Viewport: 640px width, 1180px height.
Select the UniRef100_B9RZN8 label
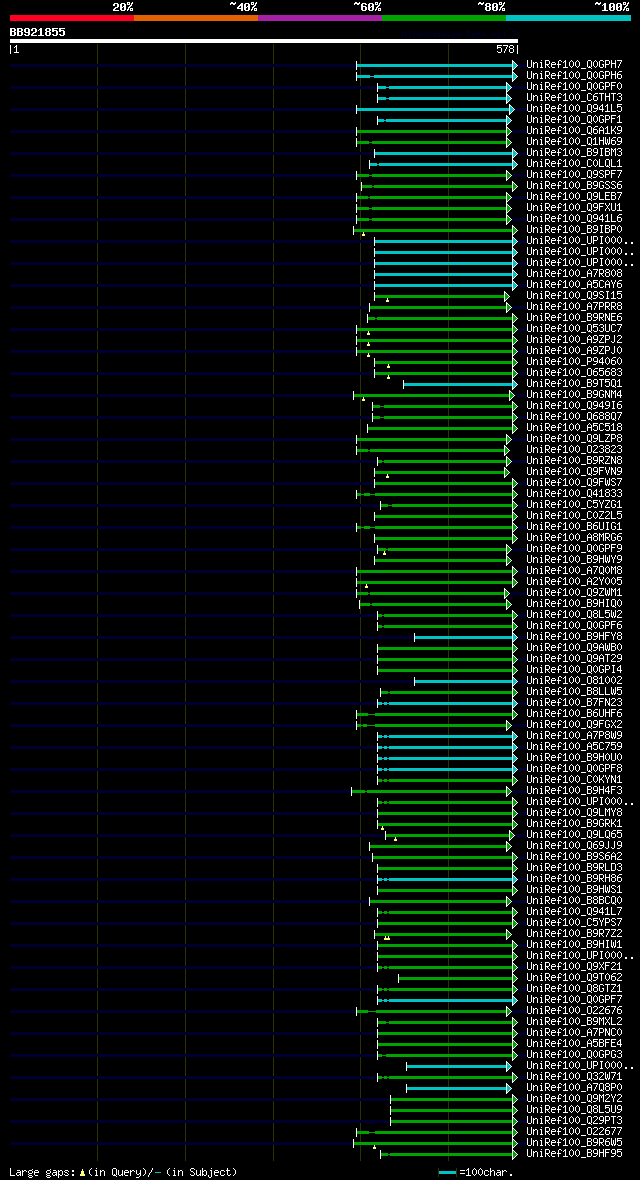coord(574,461)
